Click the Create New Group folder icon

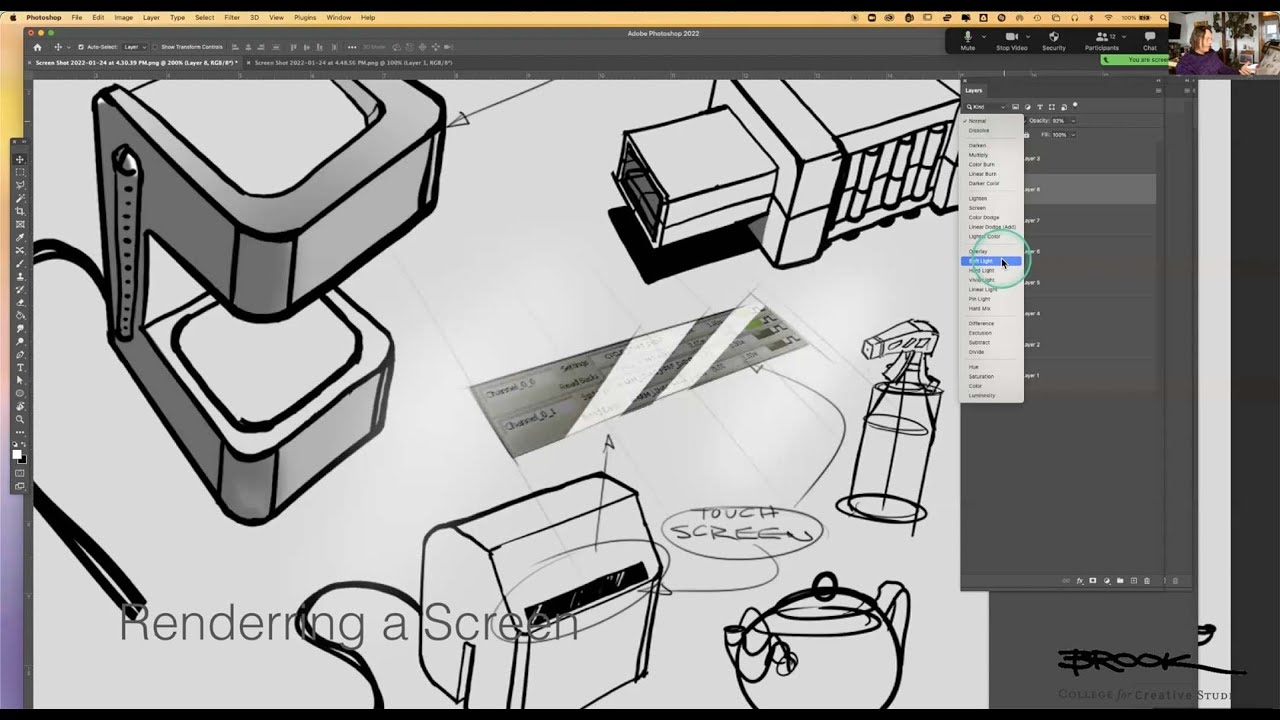click(x=1120, y=580)
